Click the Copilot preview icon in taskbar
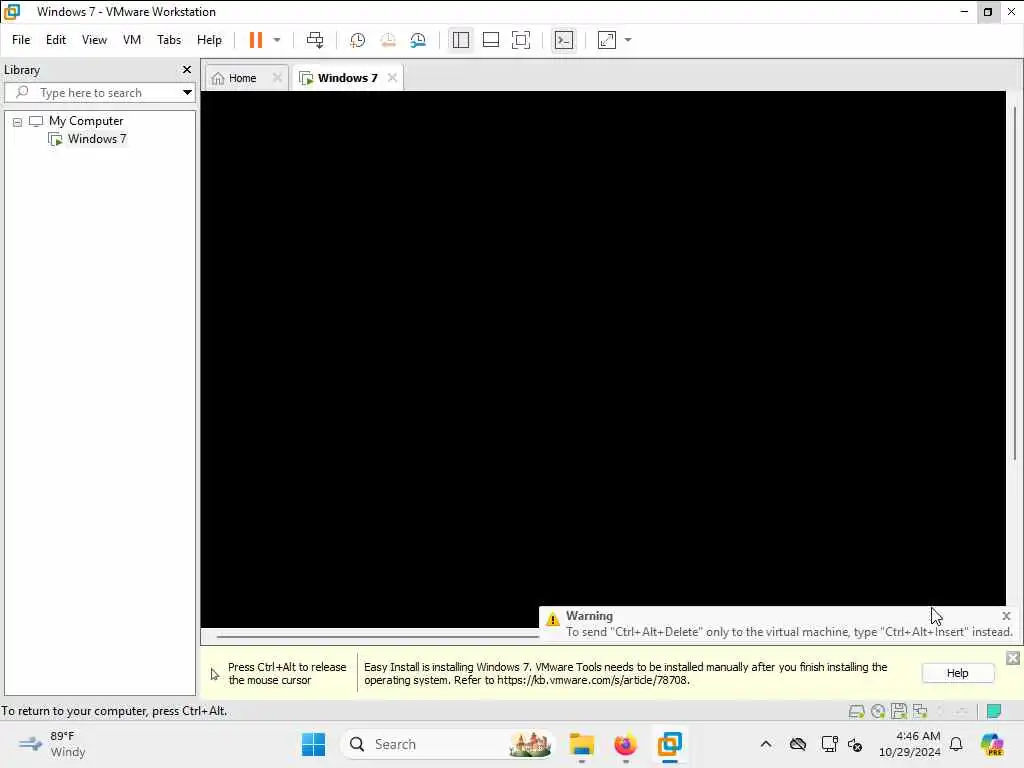The image size is (1024, 768). (x=993, y=744)
